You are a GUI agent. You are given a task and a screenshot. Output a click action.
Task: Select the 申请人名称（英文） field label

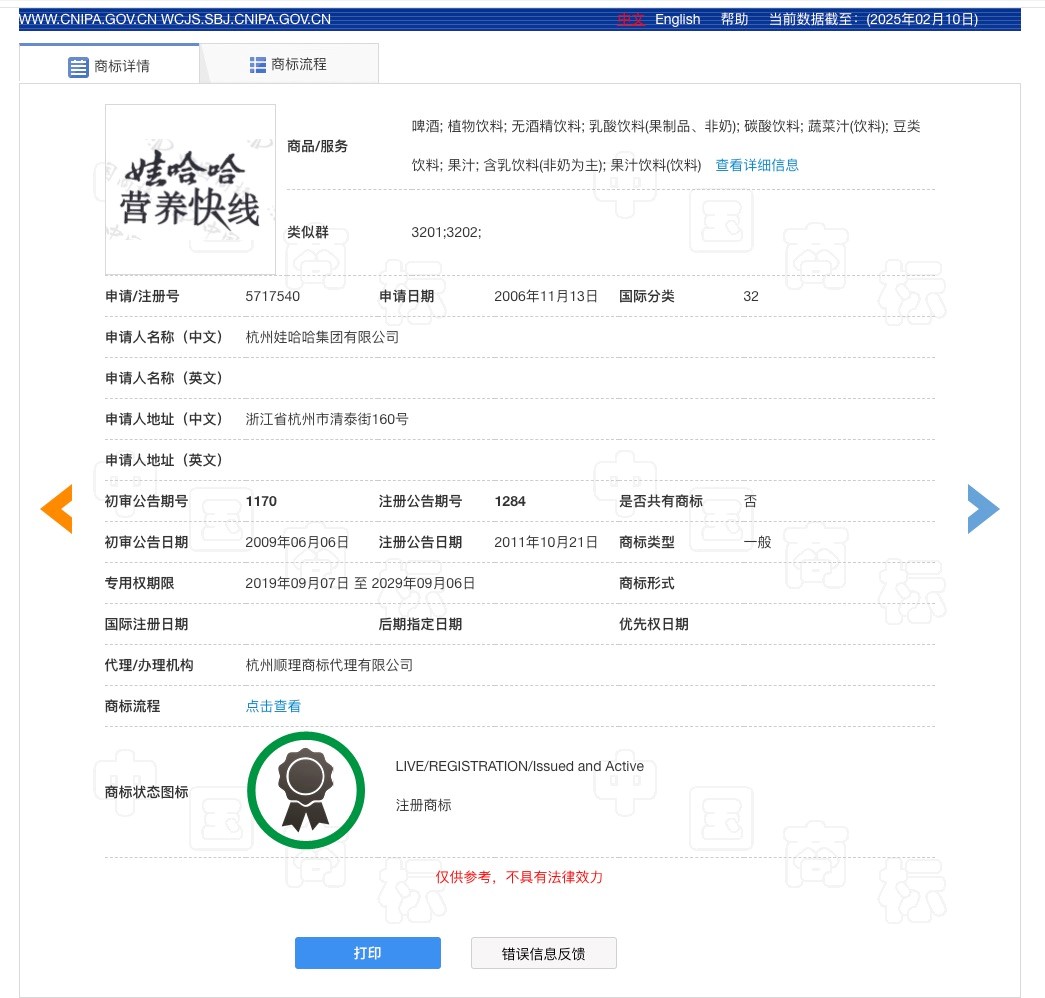point(163,378)
